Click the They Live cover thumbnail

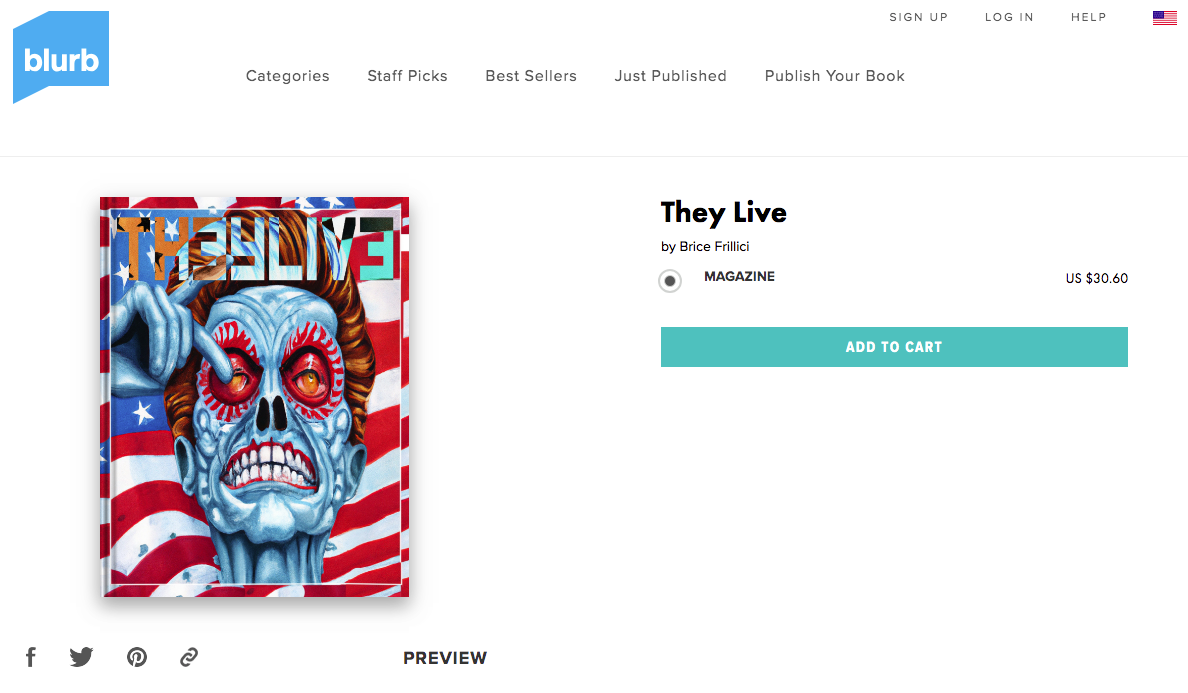(x=255, y=397)
